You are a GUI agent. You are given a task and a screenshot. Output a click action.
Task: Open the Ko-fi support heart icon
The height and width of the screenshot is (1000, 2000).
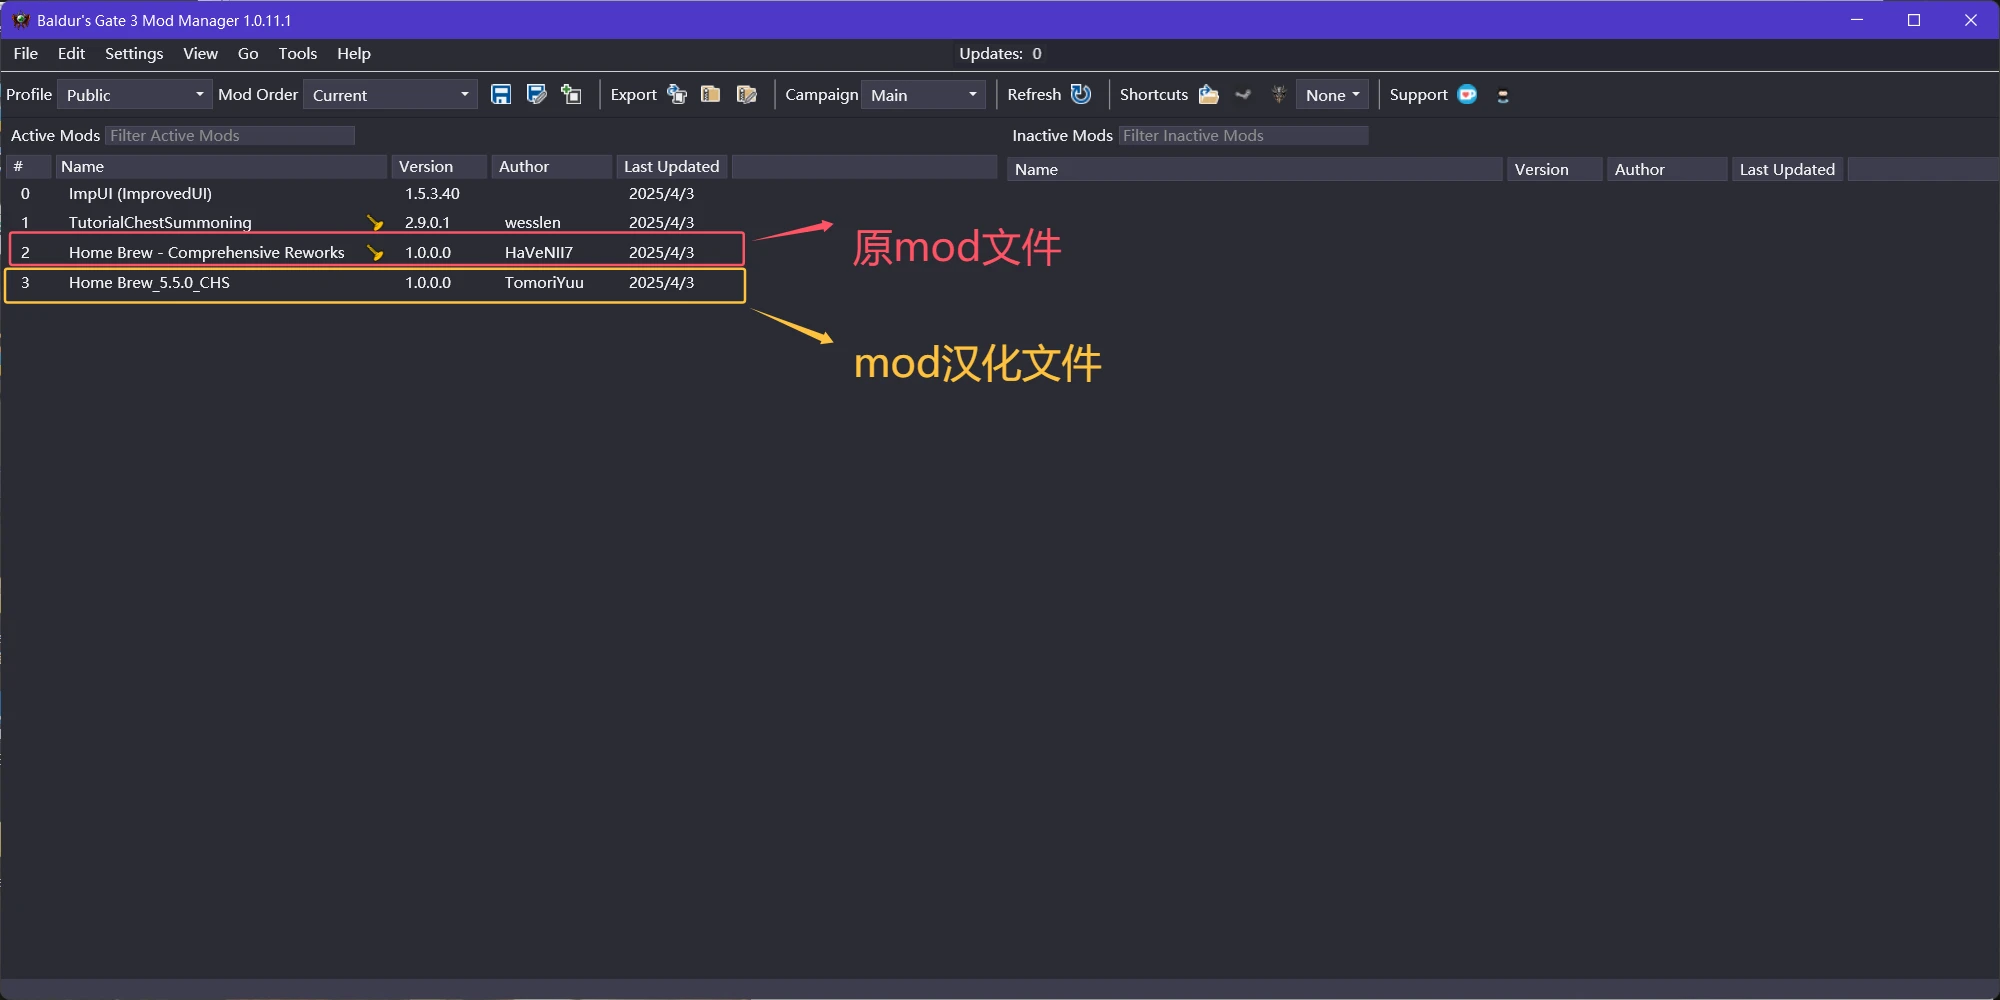point(1467,95)
